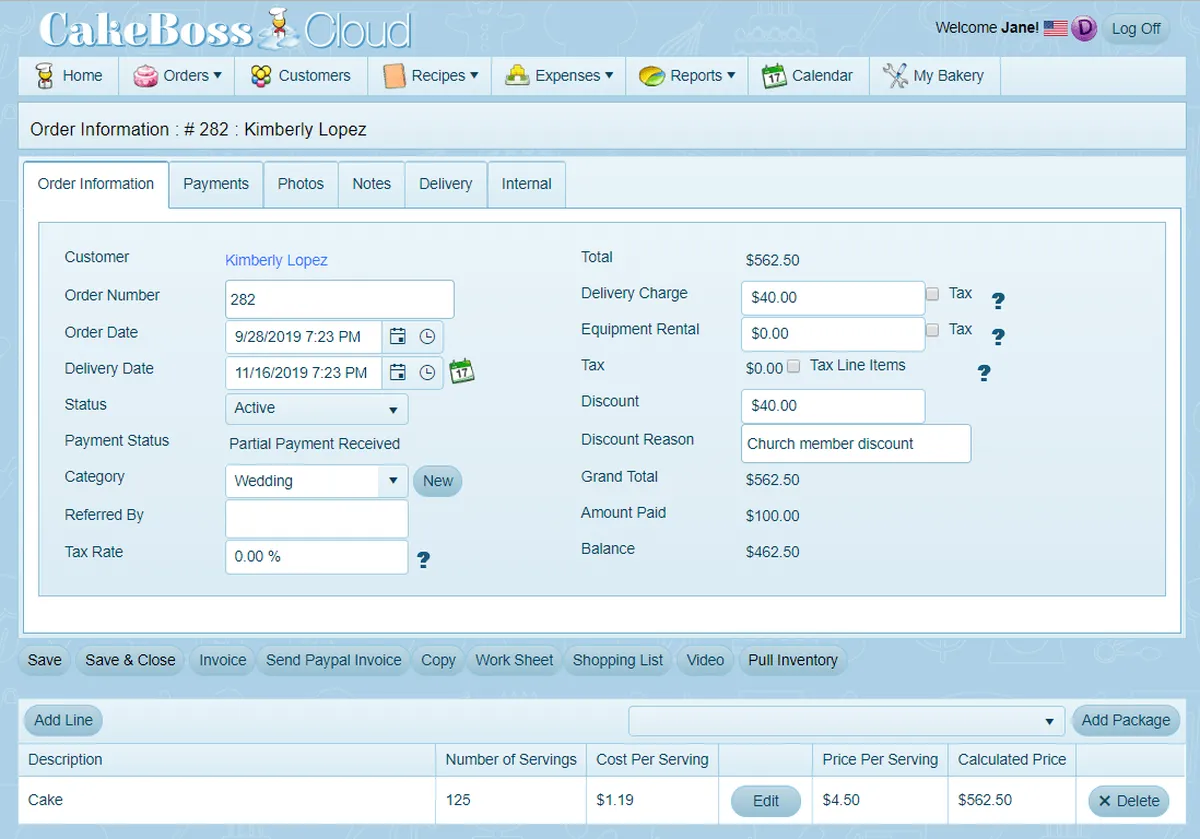Click the Delivery Date clock icon

[427, 372]
